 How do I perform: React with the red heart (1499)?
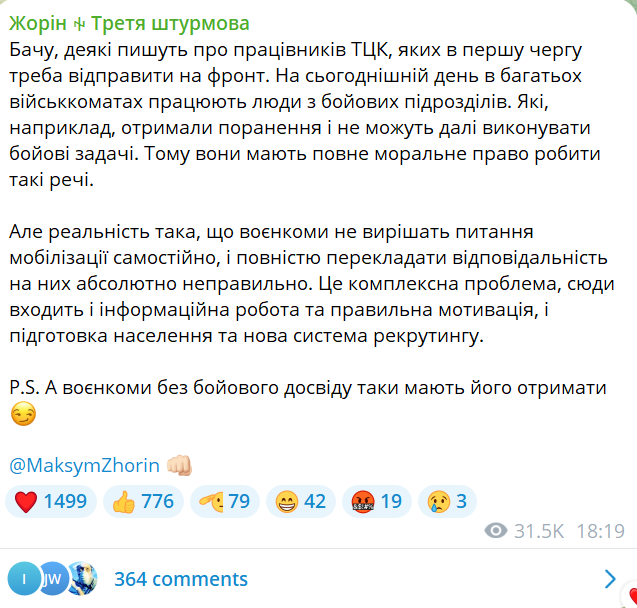tap(52, 501)
